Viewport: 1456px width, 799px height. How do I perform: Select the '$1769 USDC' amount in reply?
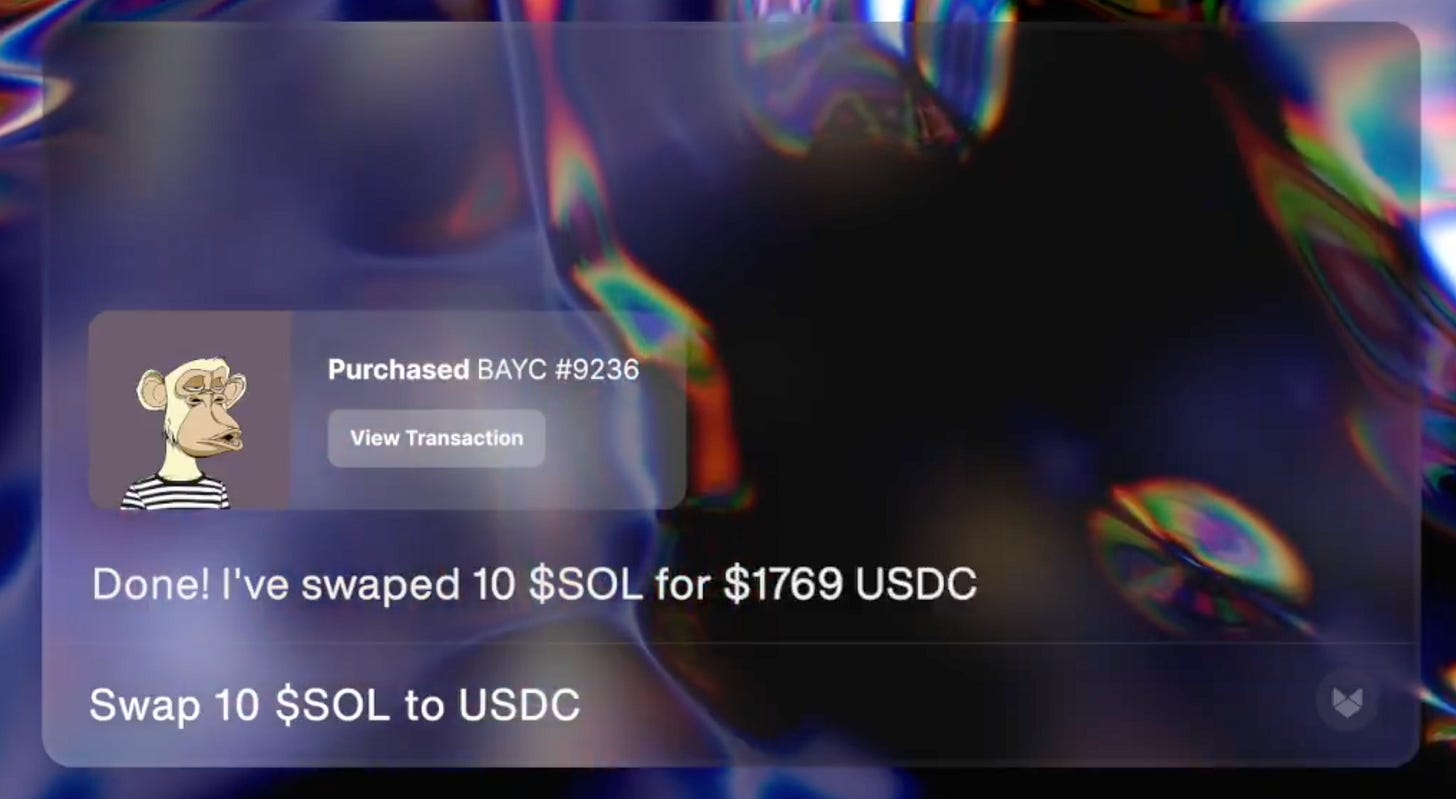[x=849, y=585]
